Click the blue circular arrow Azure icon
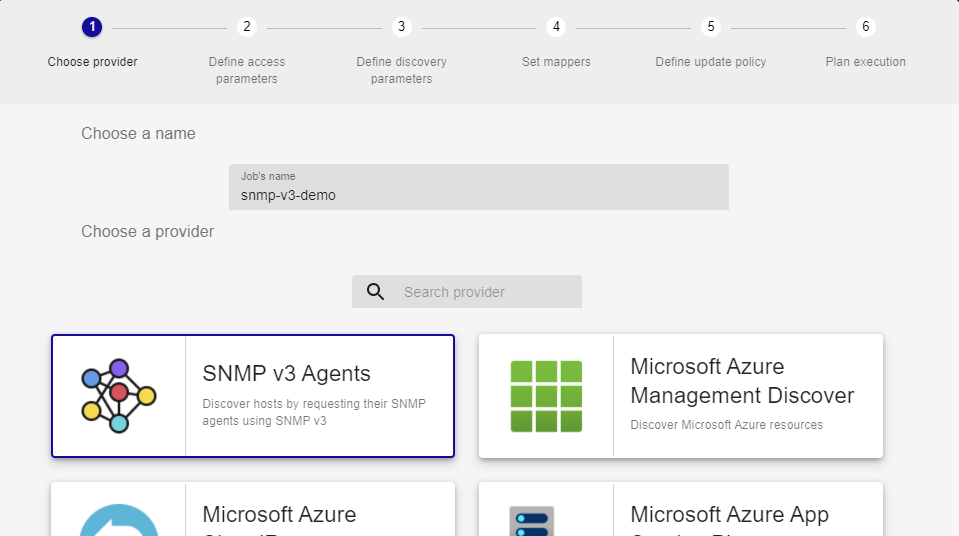The width and height of the screenshot is (959, 536). (119, 520)
